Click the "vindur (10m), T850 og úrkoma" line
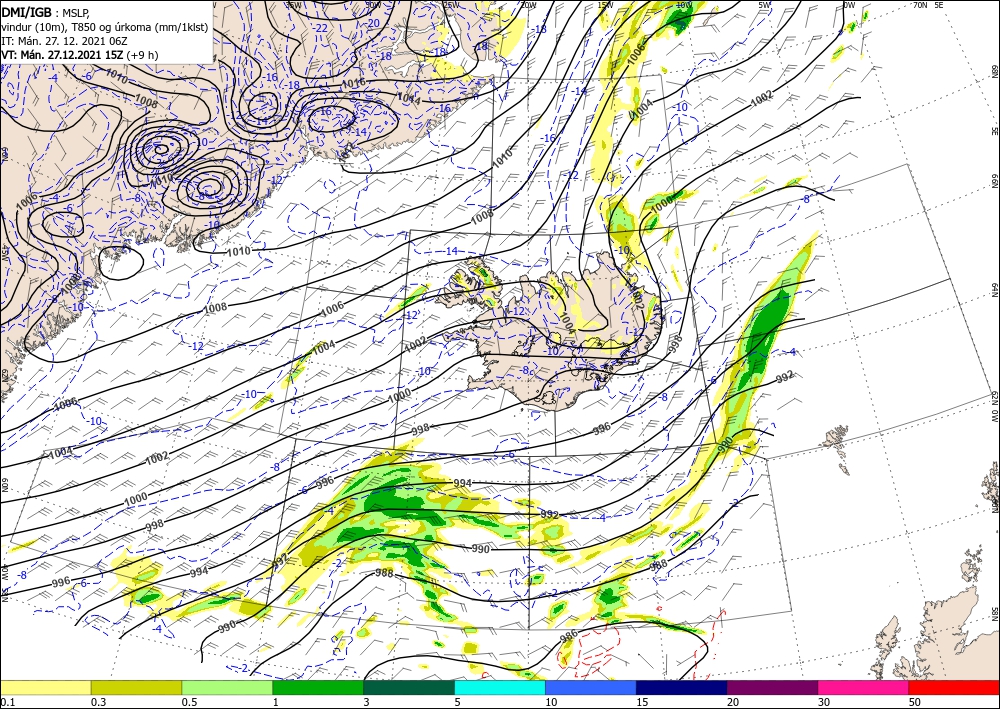1000x709 pixels. click(105, 27)
